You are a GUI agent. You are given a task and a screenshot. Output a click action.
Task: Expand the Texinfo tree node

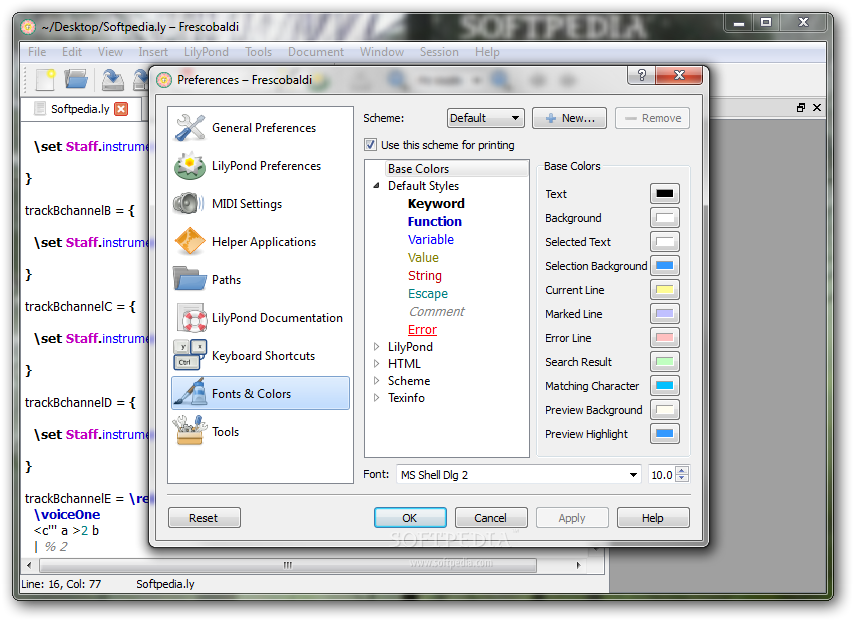[376, 398]
